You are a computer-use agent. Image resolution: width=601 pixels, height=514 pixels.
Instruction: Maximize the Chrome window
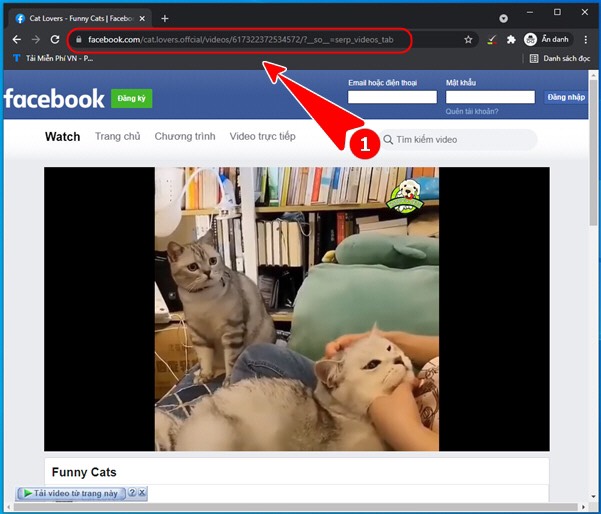click(x=557, y=12)
